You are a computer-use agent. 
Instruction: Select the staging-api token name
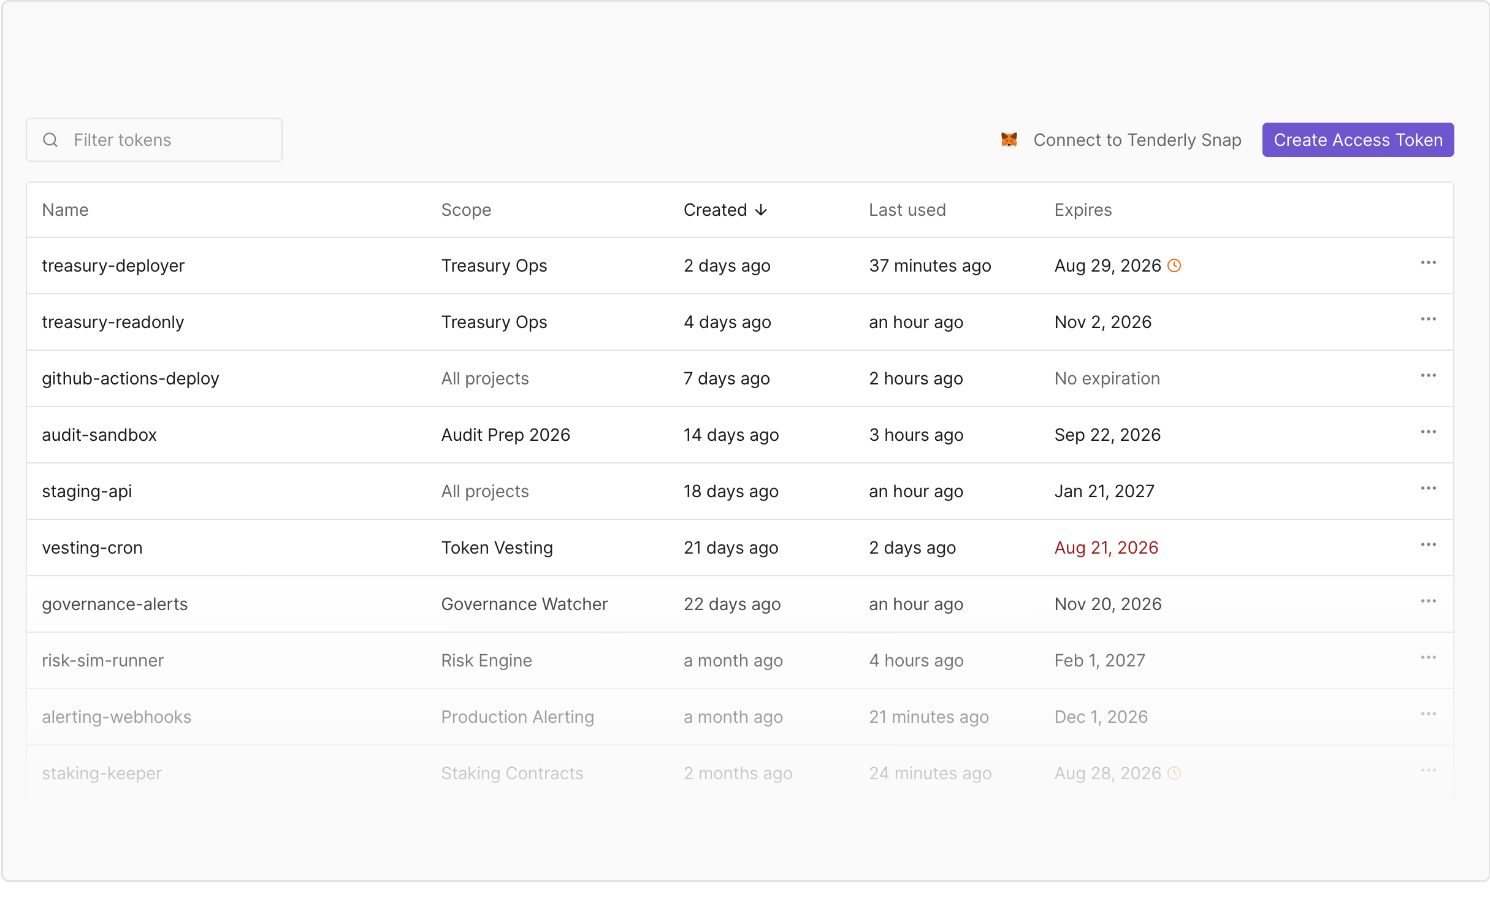pyautogui.click(x=87, y=491)
